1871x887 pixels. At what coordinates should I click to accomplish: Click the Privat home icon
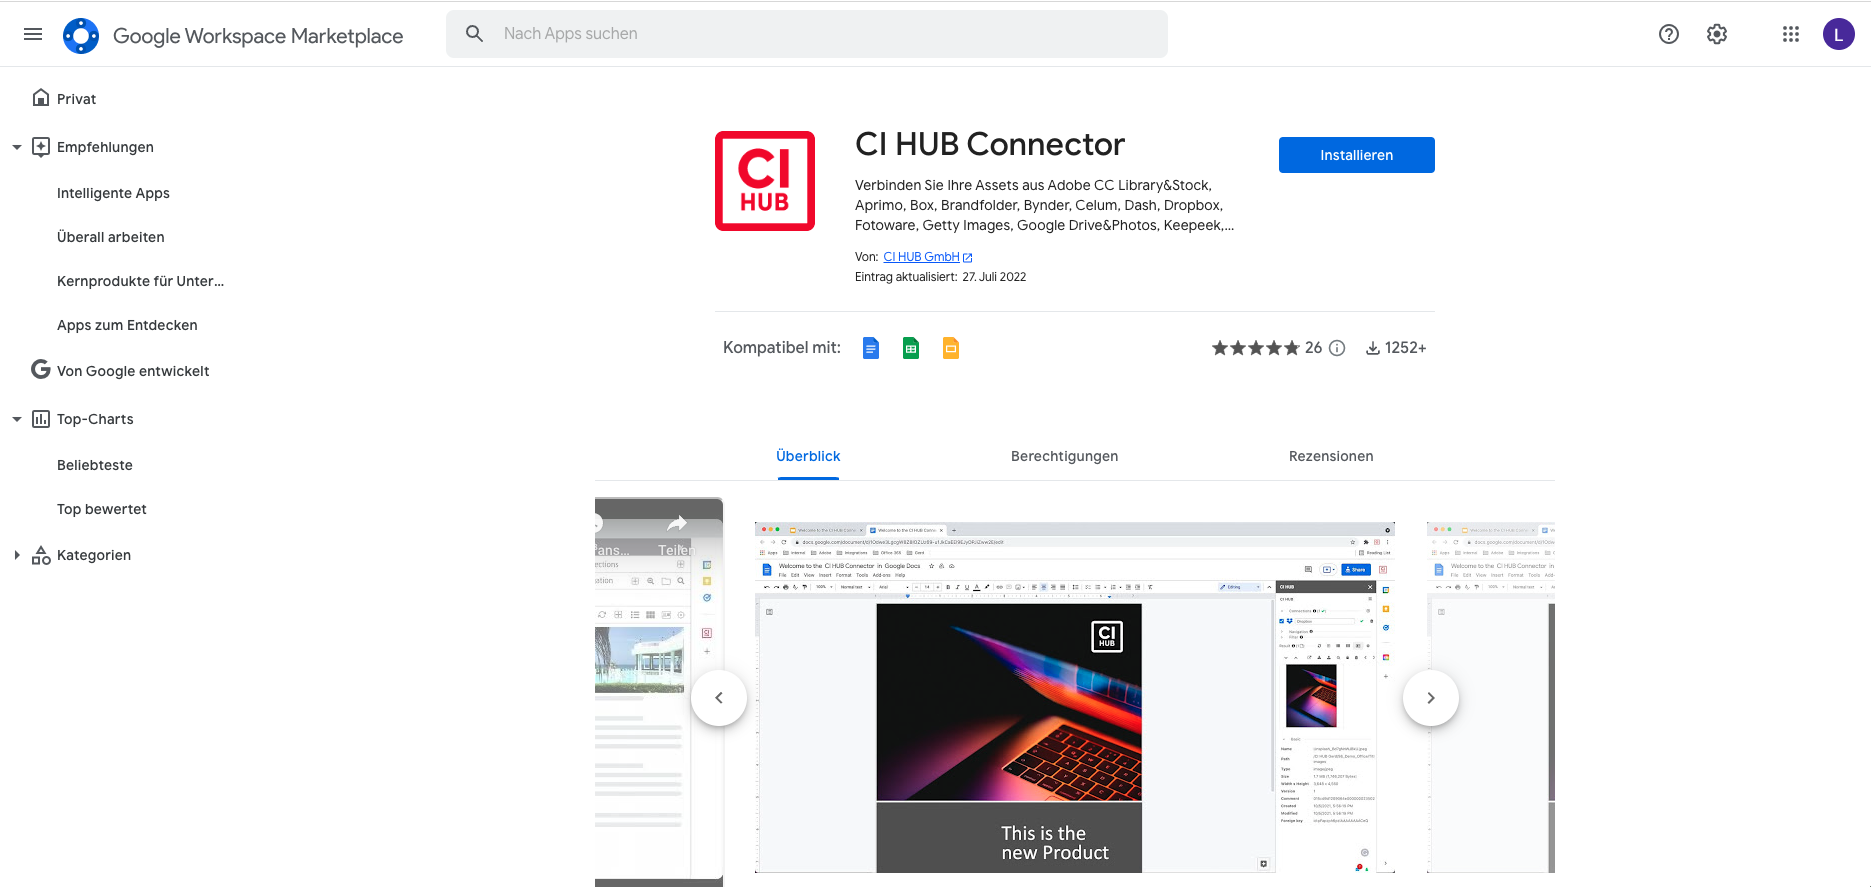(41, 98)
